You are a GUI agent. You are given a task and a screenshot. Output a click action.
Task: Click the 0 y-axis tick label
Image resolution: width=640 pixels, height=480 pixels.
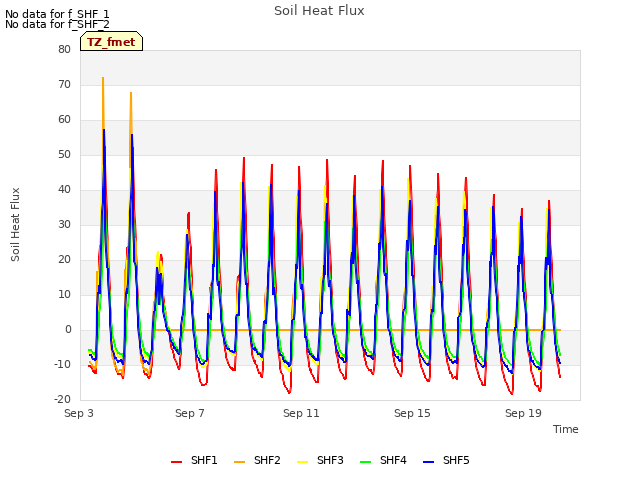(x=68, y=329)
